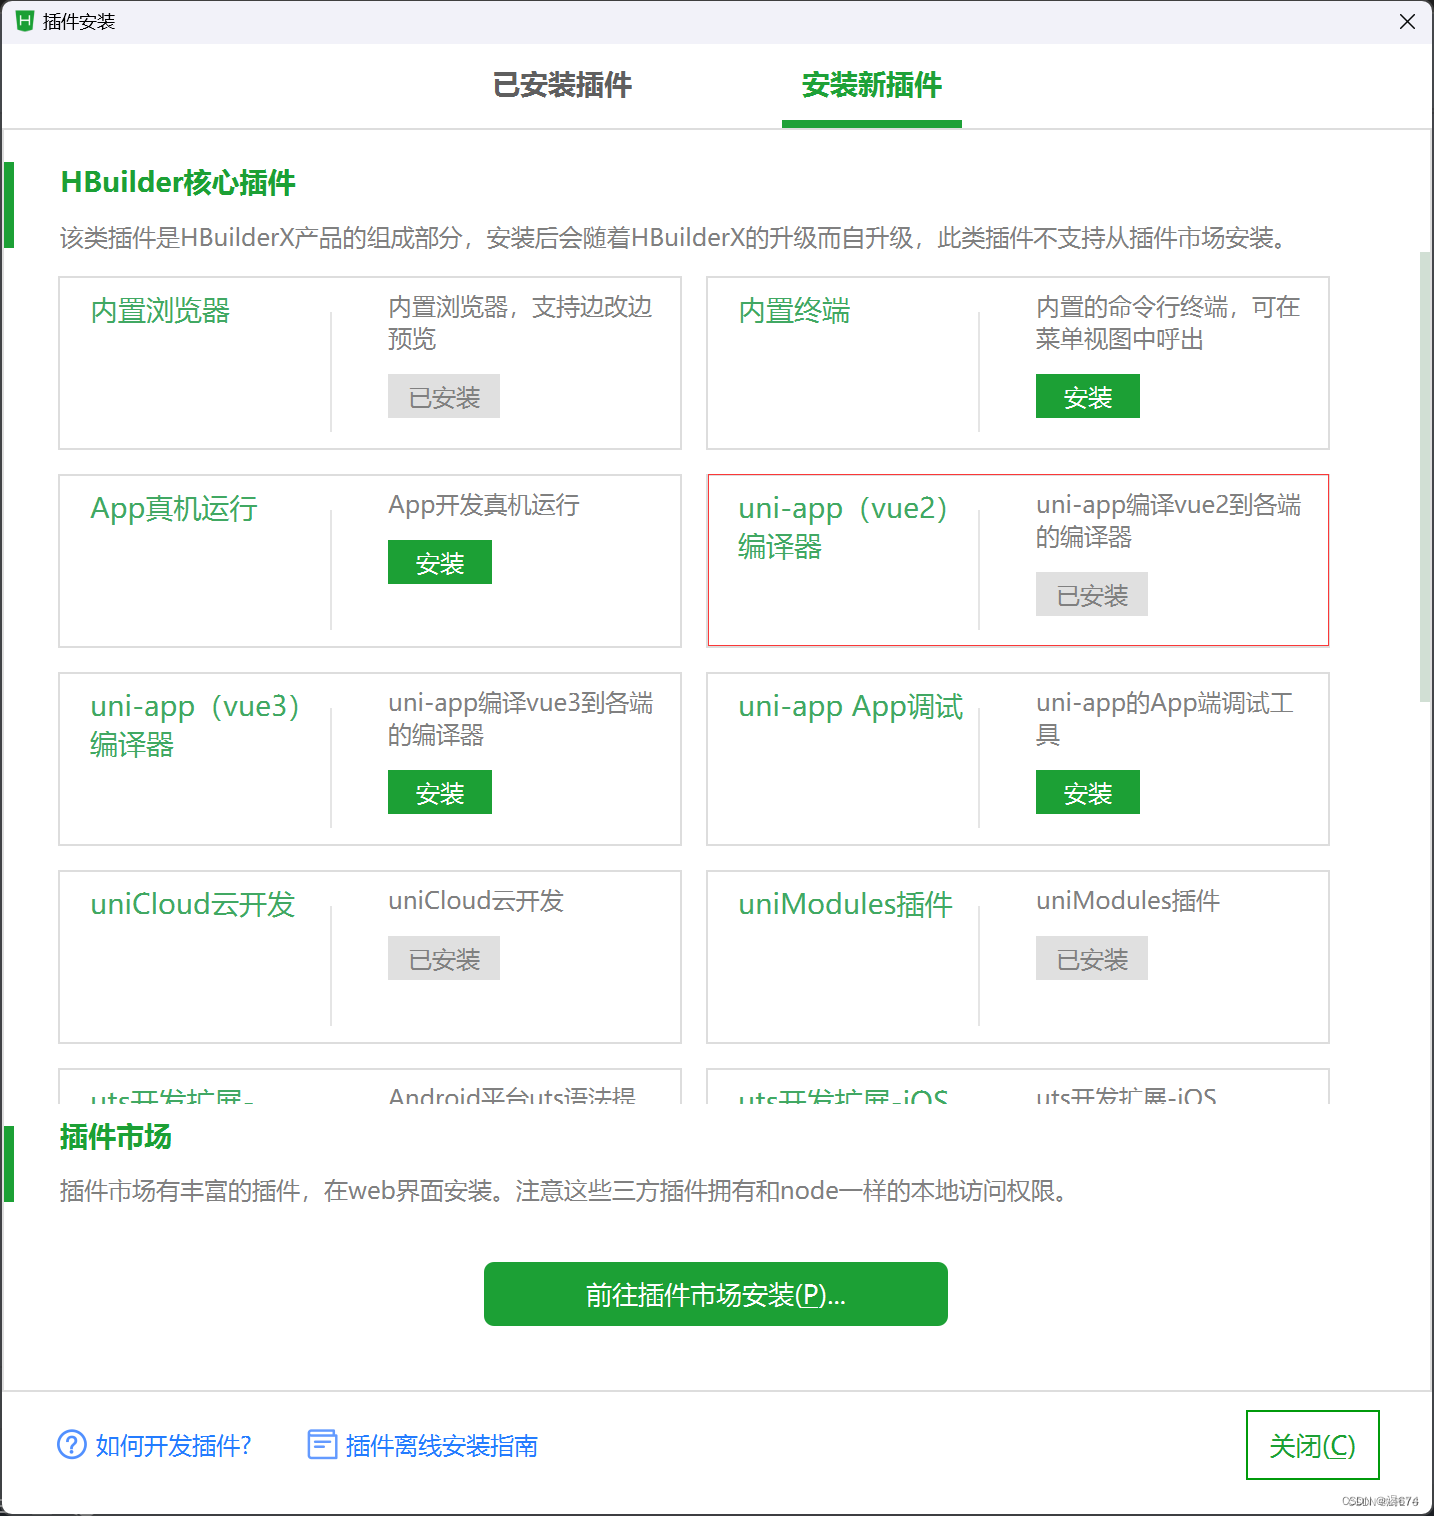Install the 内置终端 plugin
Image resolution: width=1434 pixels, height=1516 pixels.
1088,397
